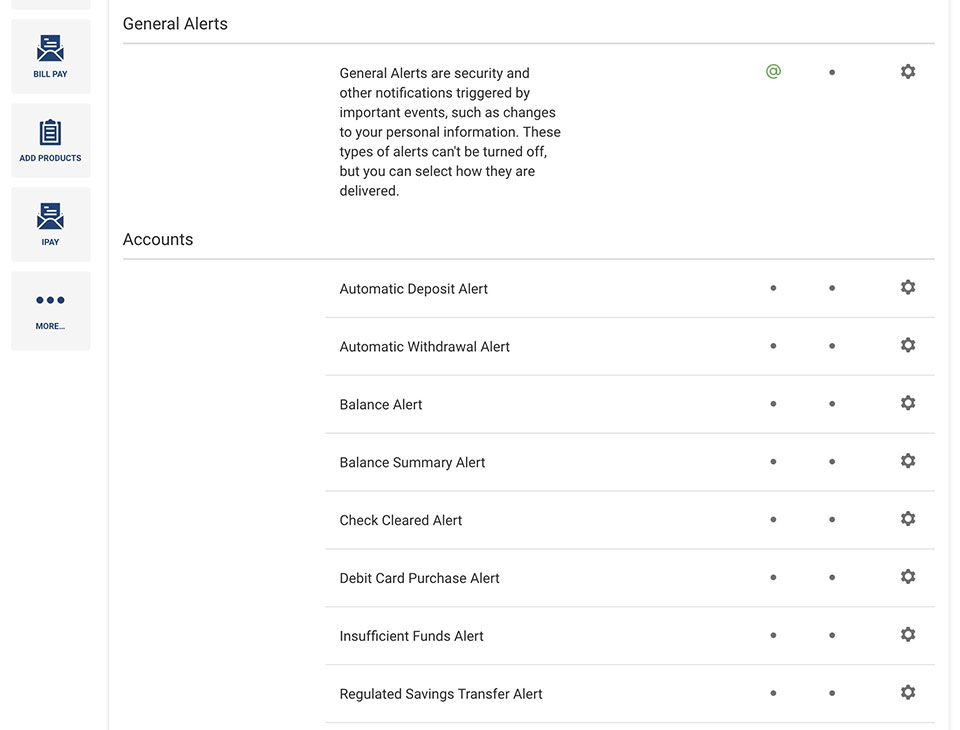Screen dimensions: 960x730
Task: Open gear settings for Debit Card Purchase Alert
Action: [908, 577]
